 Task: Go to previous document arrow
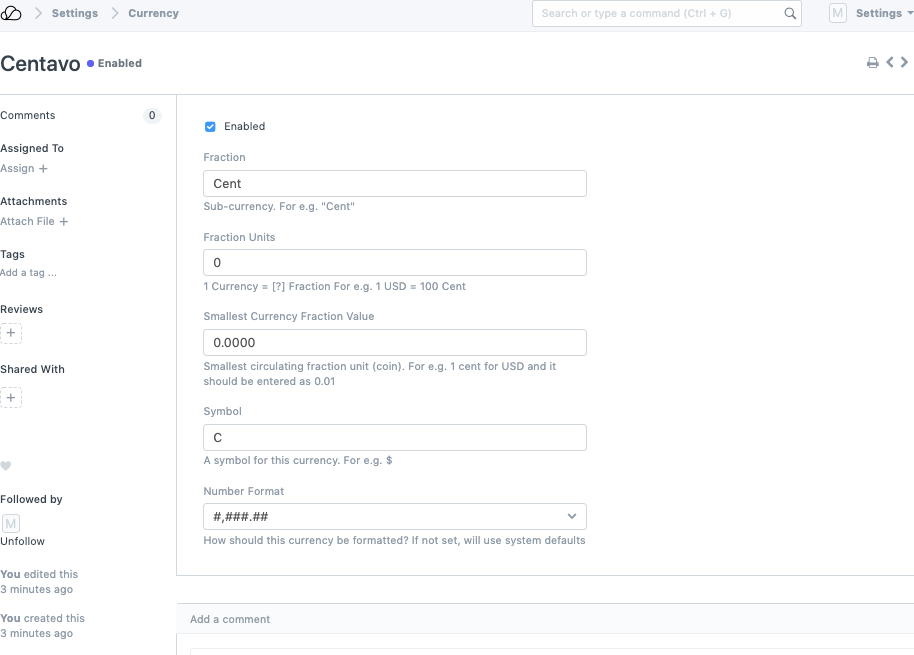point(889,63)
